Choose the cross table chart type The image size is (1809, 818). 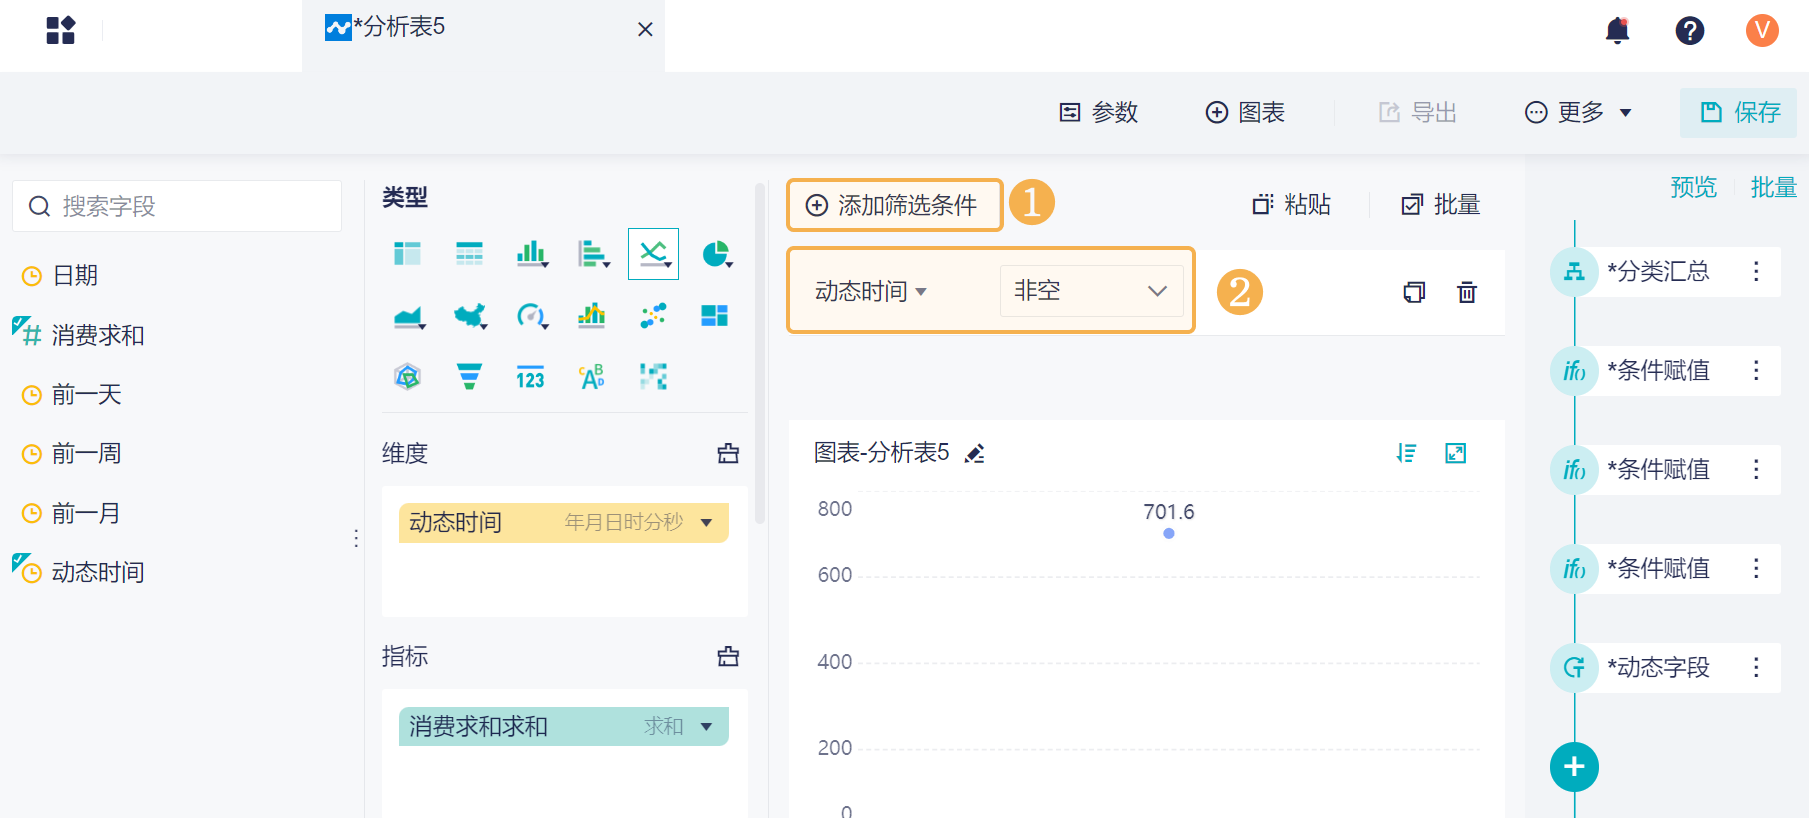[x=407, y=254]
